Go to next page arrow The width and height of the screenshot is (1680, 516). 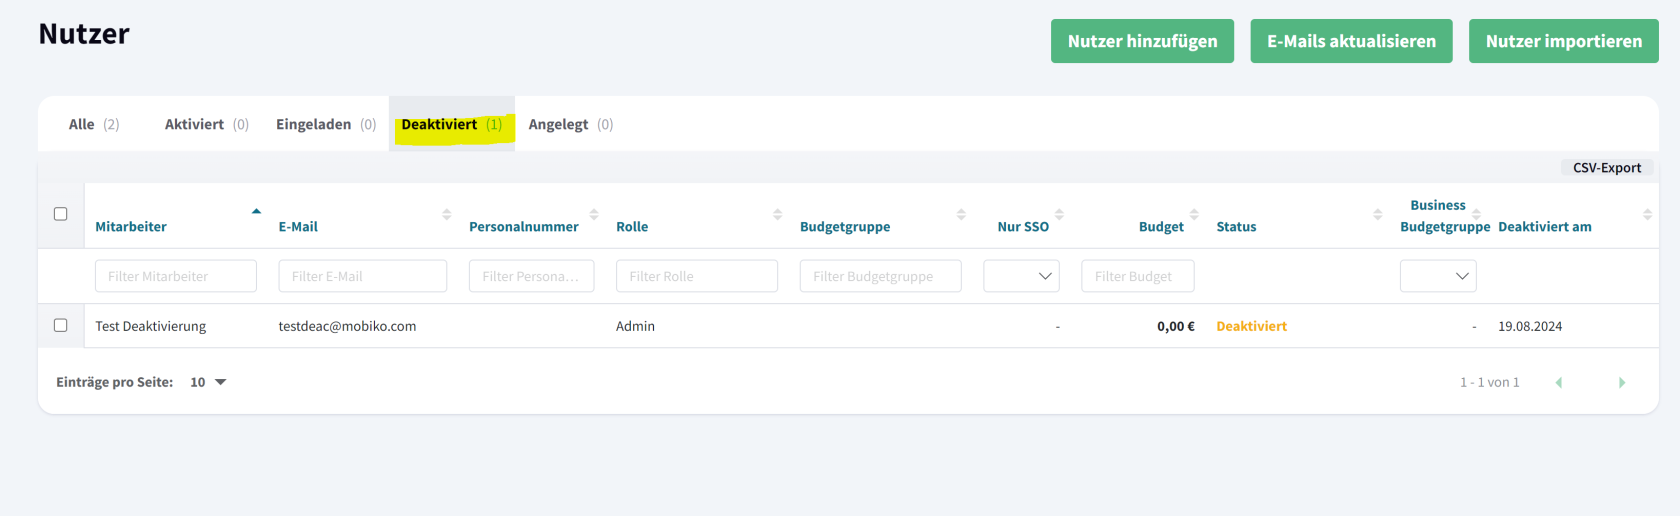click(1621, 383)
